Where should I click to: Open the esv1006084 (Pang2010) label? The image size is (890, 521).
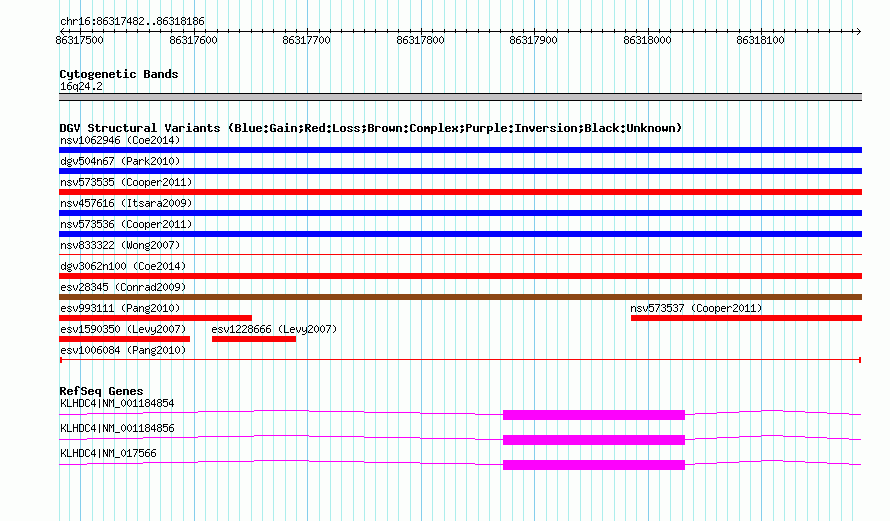123,350
